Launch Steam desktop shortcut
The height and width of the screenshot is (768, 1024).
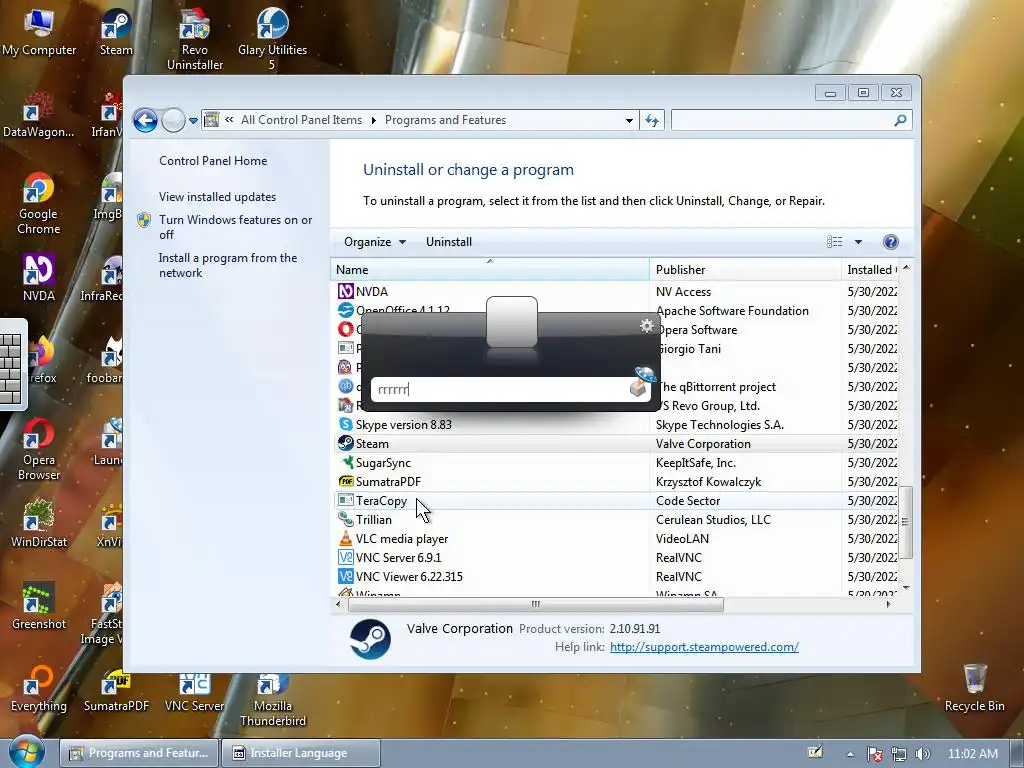(x=116, y=31)
